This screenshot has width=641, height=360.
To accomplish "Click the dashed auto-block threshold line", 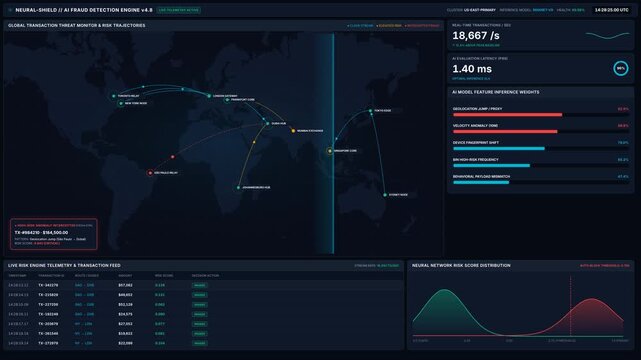I will pos(571,306).
